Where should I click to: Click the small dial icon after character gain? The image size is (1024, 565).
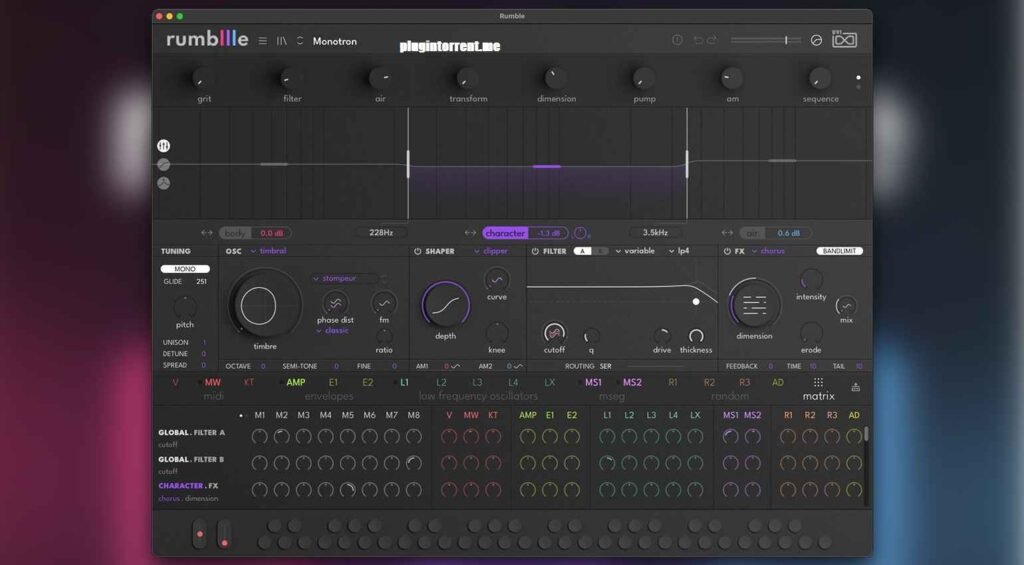pyautogui.click(x=580, y=233)
